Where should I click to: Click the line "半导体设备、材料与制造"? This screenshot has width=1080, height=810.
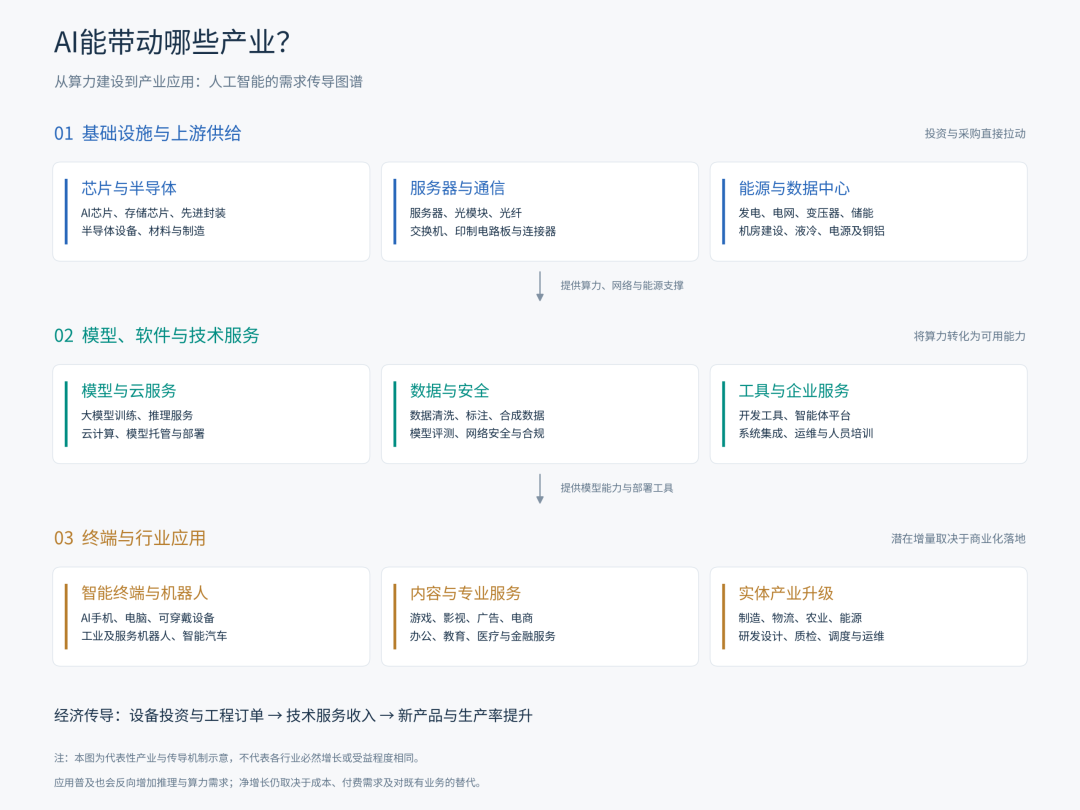[x=143, y=231]
